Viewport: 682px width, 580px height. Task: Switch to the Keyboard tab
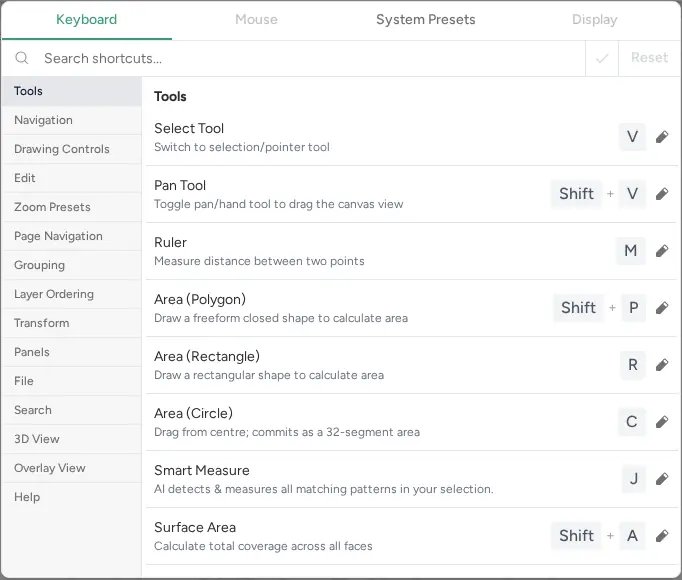87,20
